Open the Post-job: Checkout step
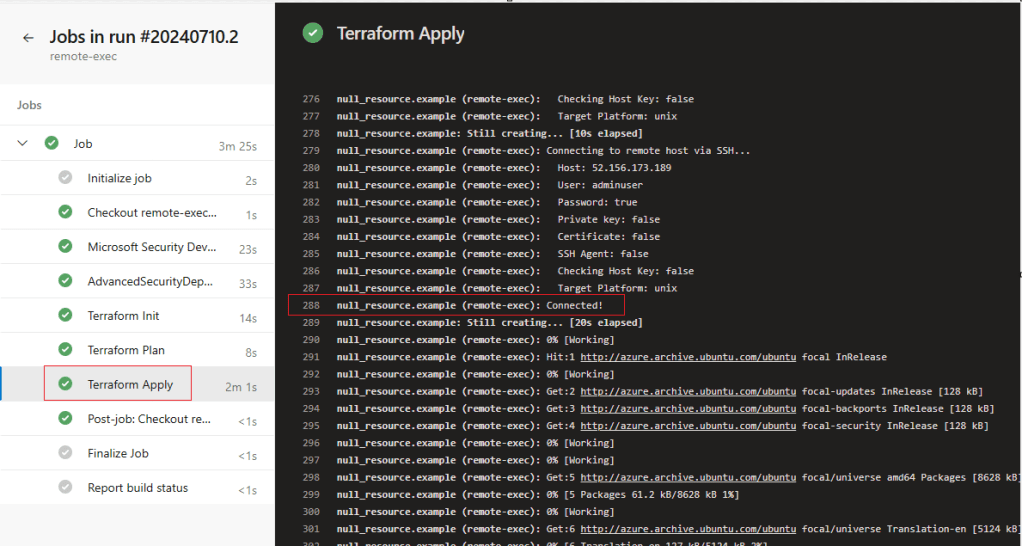 click(149, 419)
